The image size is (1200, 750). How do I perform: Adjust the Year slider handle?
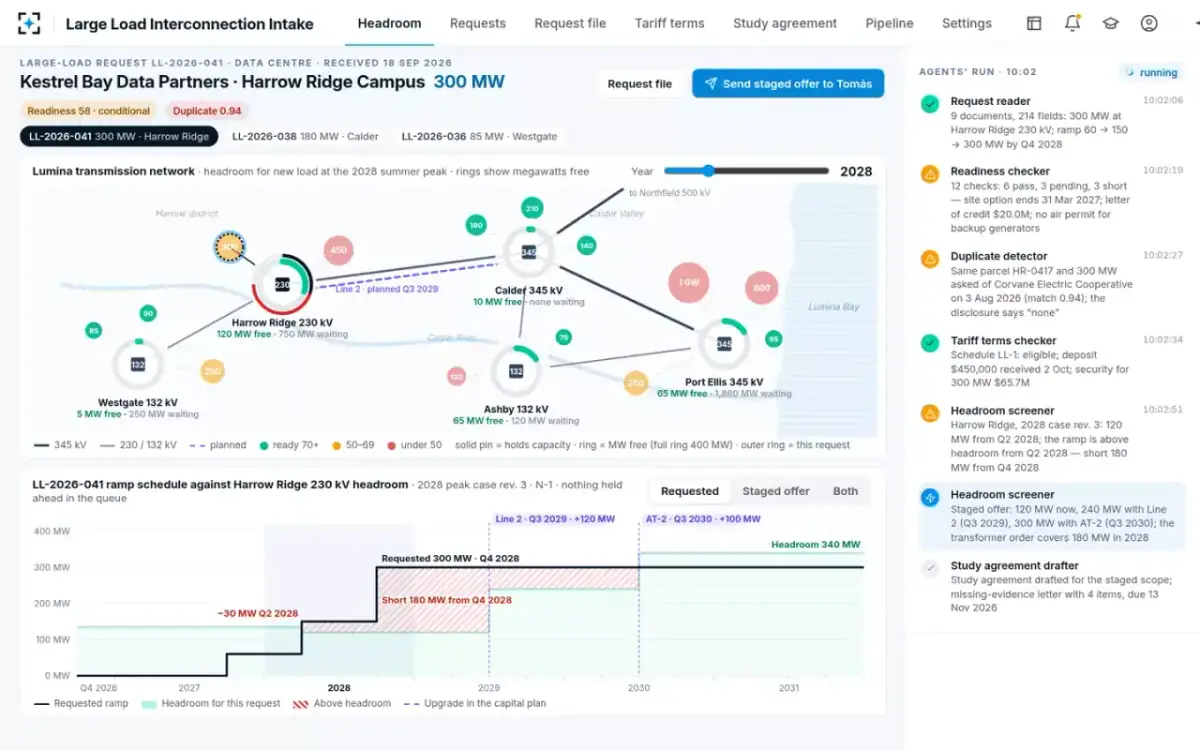coord(708,171)
